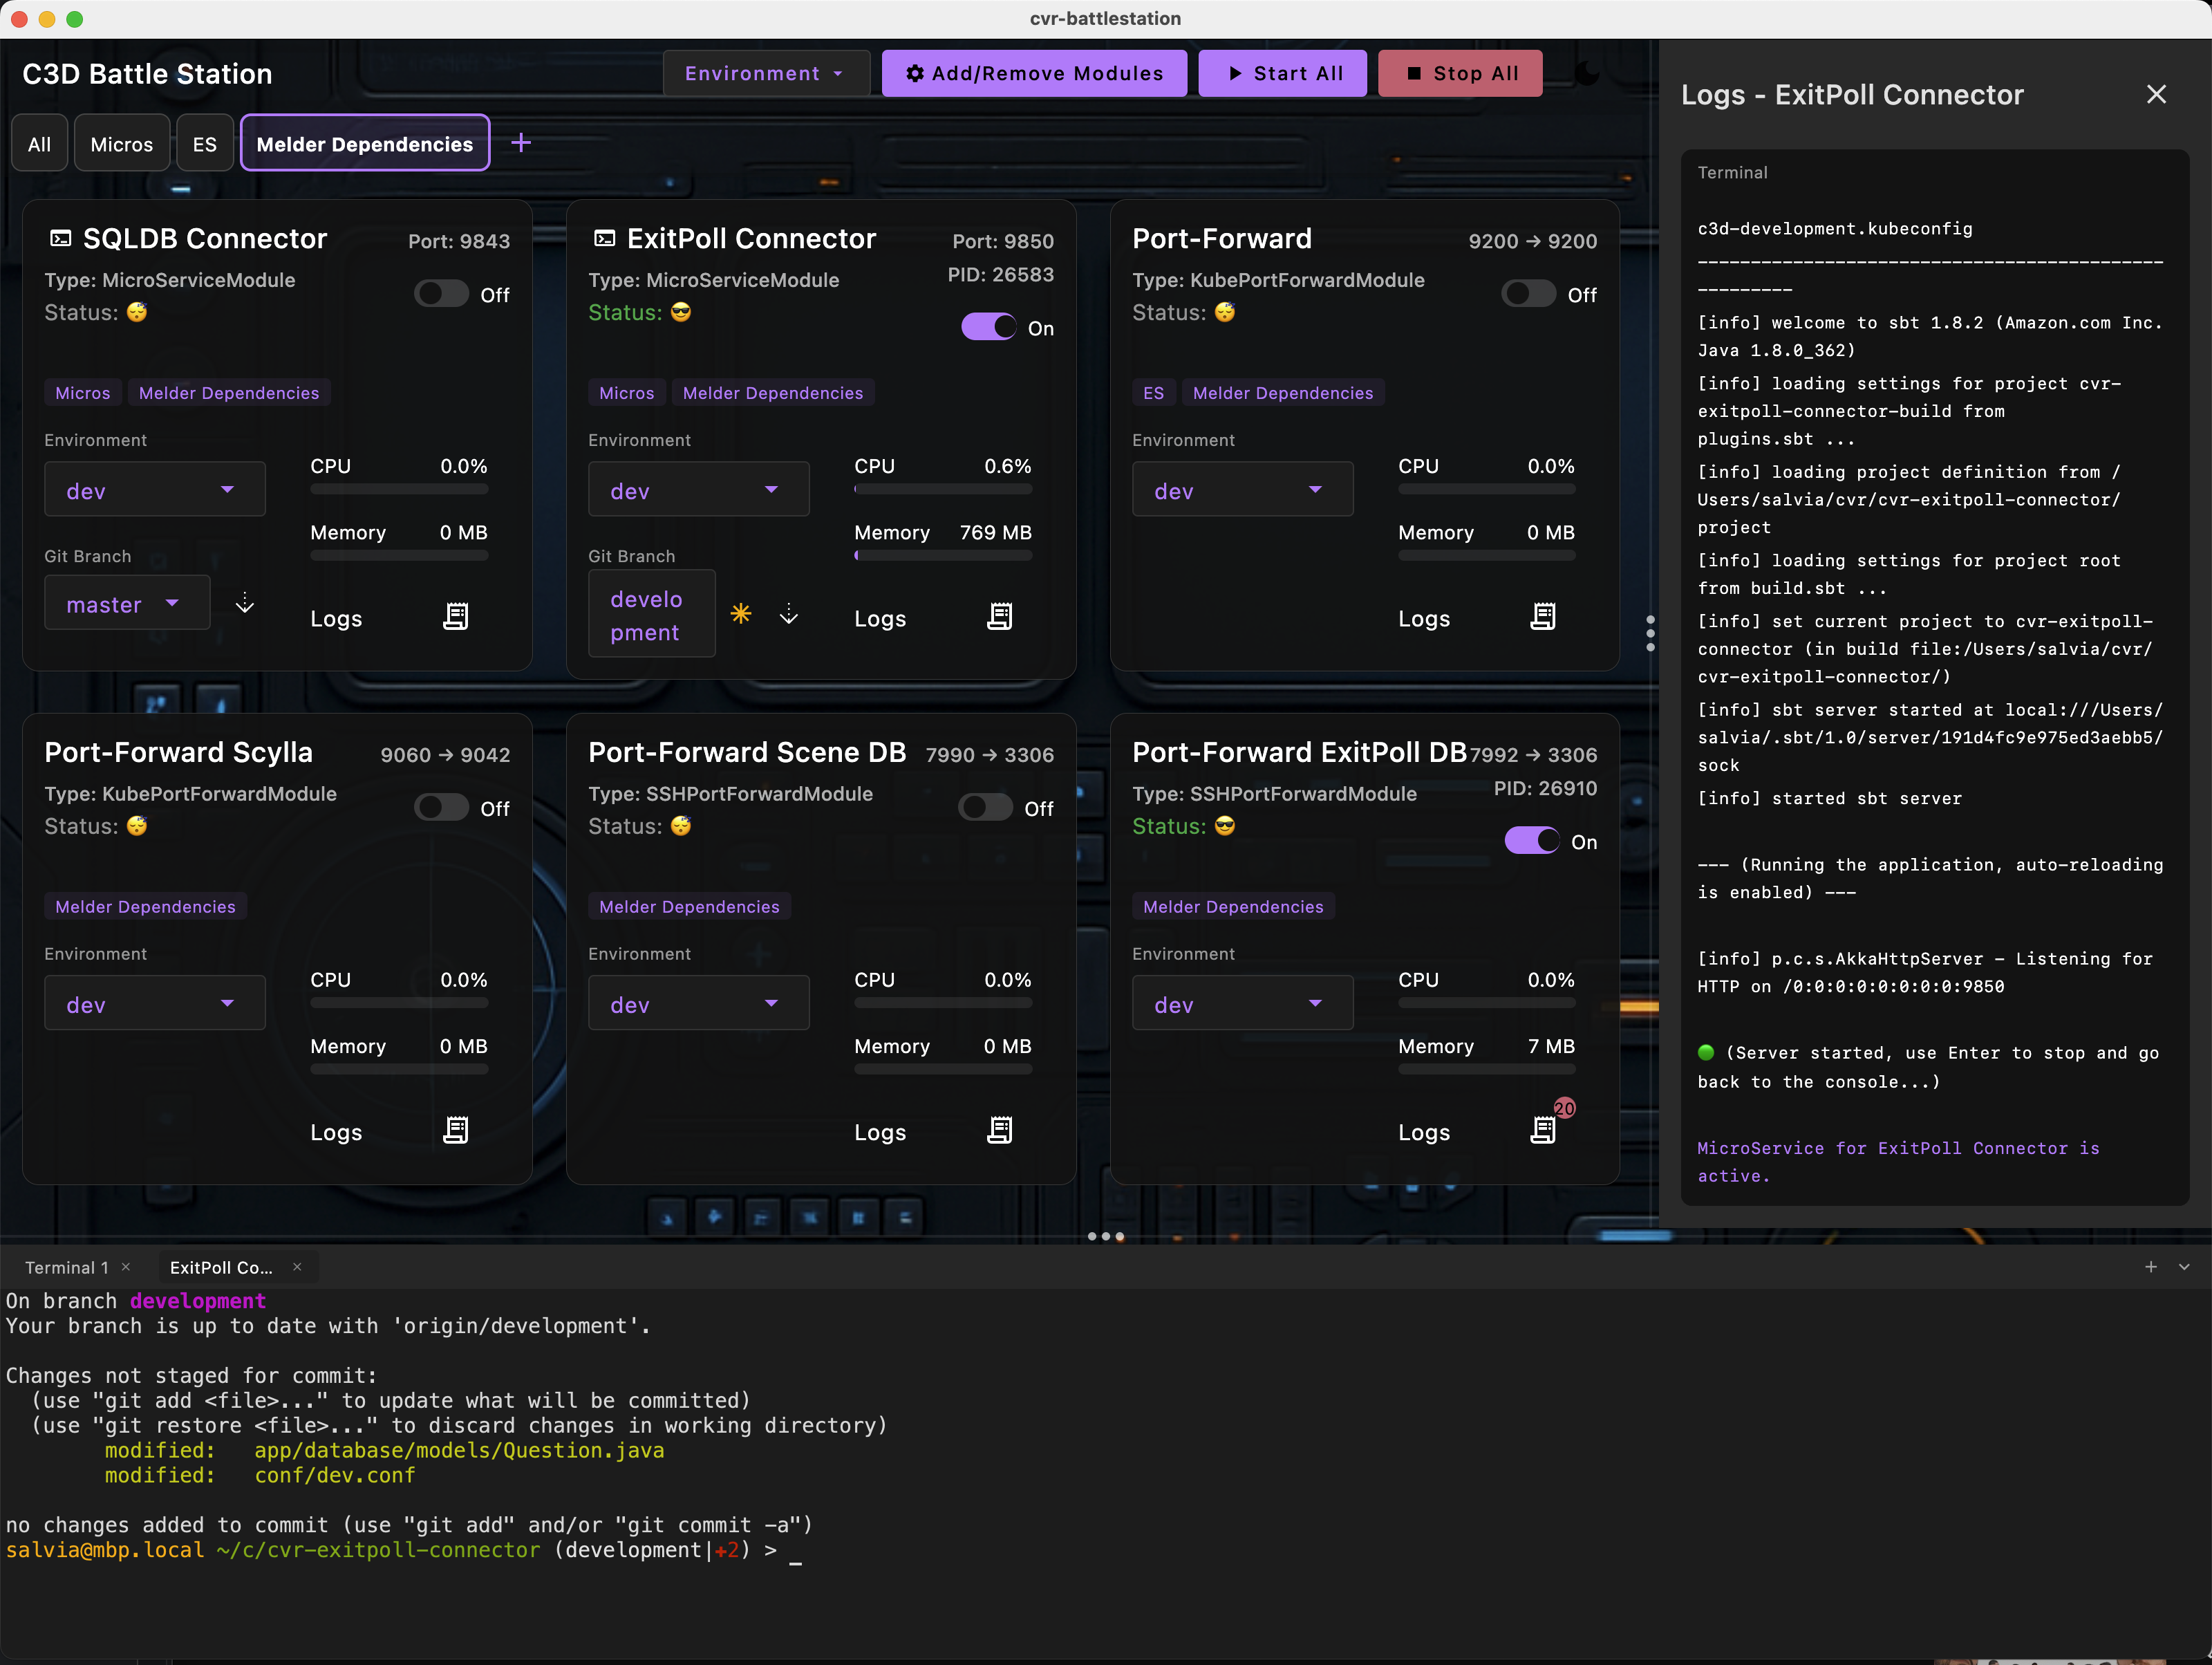The width and height of the screenshot is (2212, 1665).
Task: Click vertical resize handle beside logs panel
Action: coord(1650,633)
